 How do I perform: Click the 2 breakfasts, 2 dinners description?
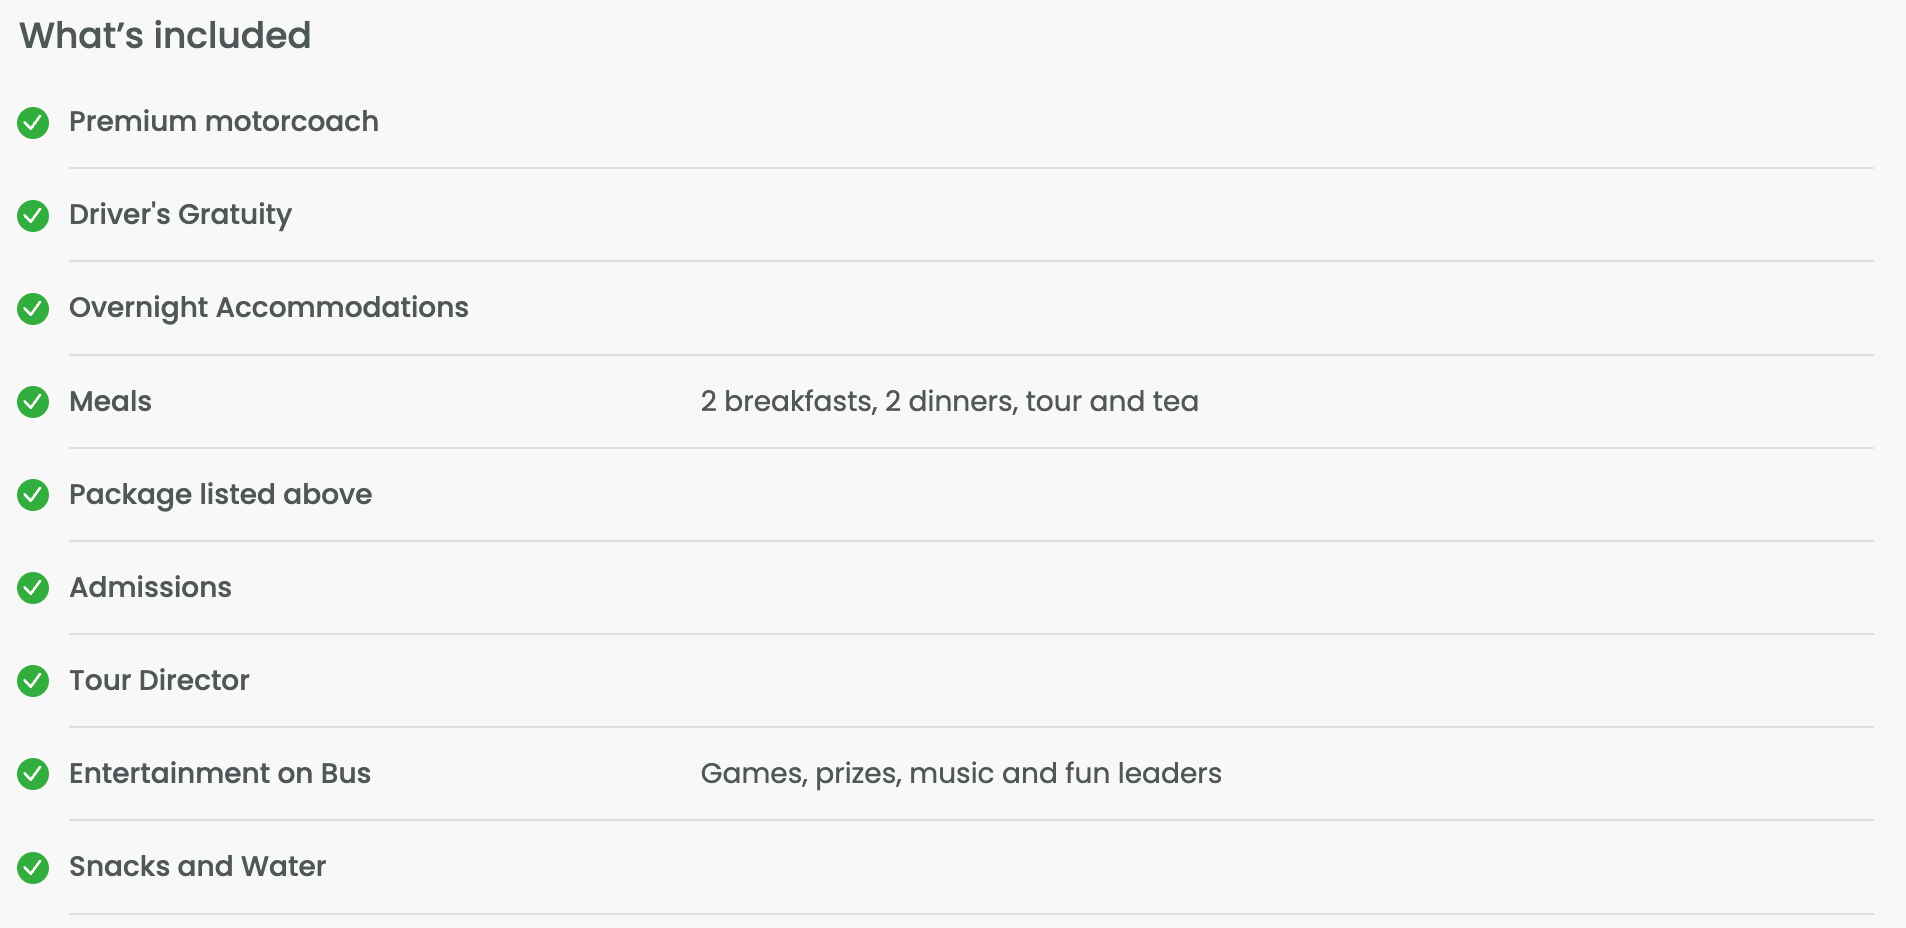click(949, 402)
